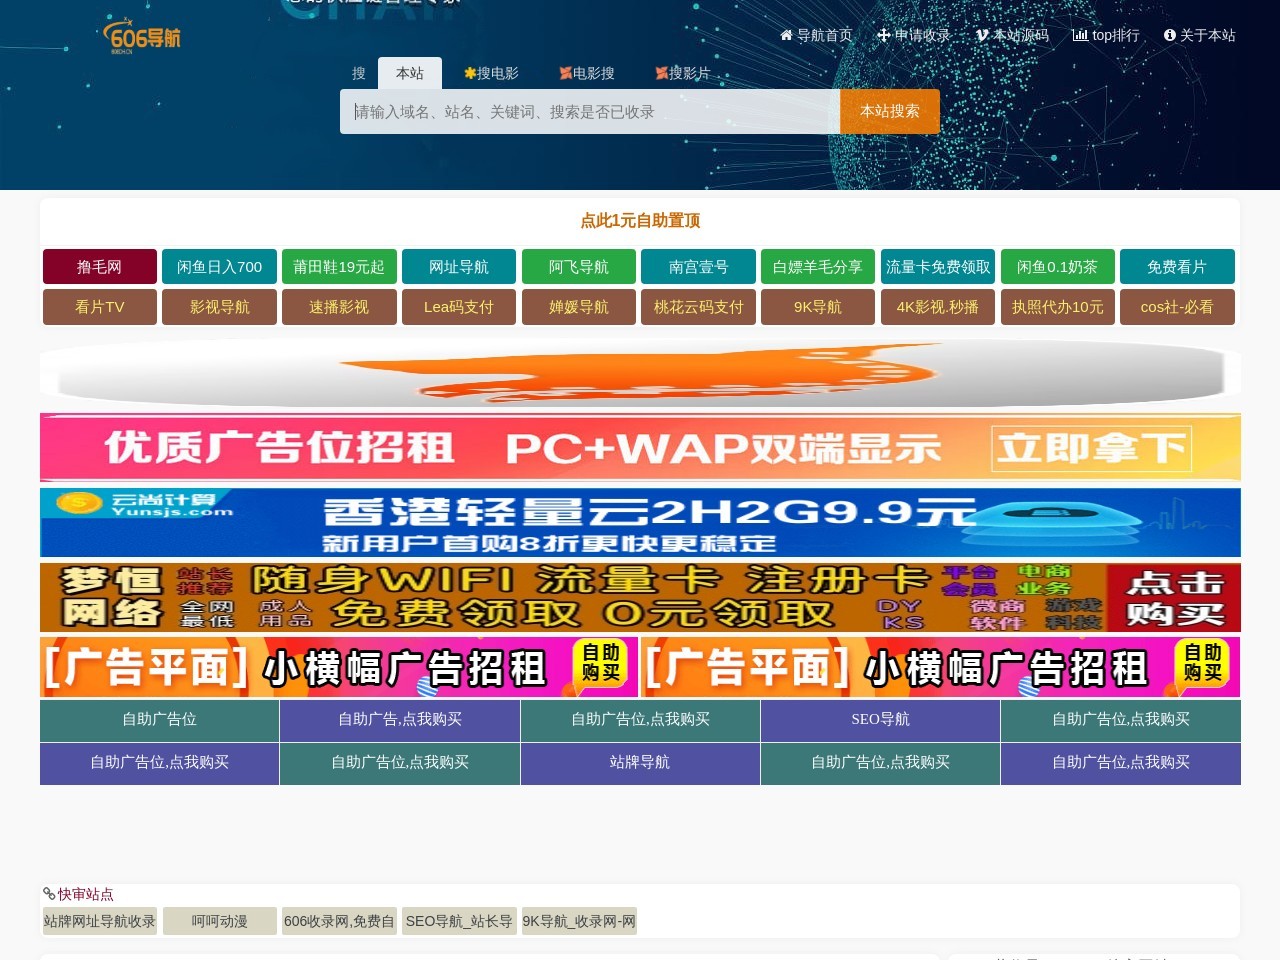Click the 606导航 site logo
Image resolution: width=1280 pixels, height=960 pixels.
(x=142, y=37)
